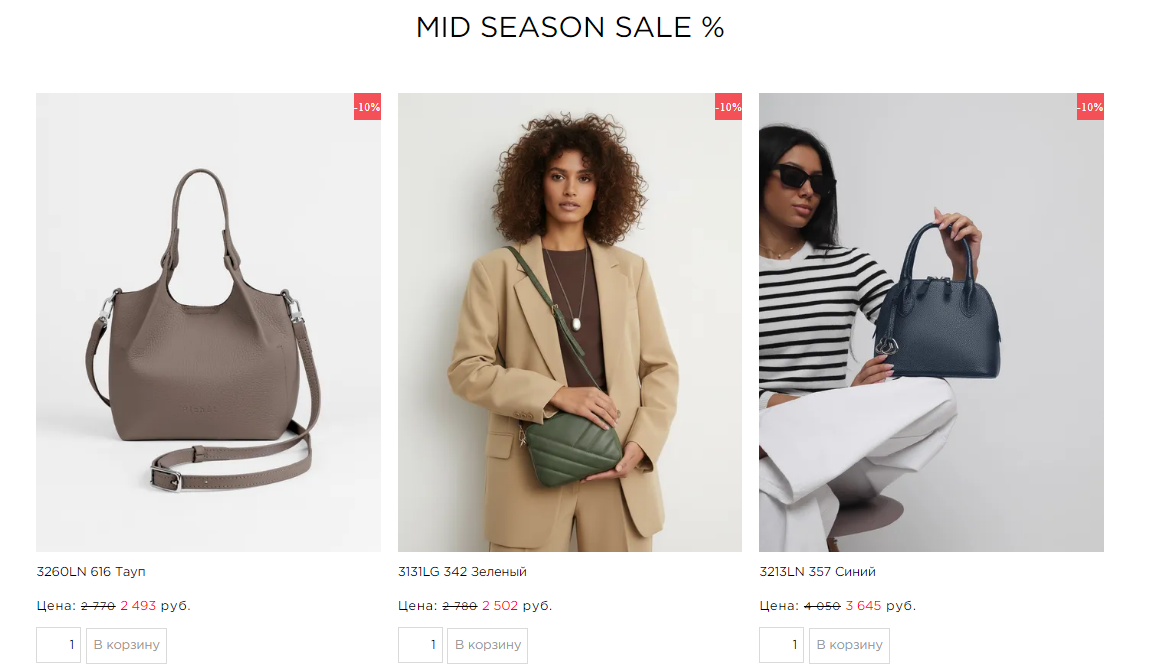Click the red sale price 3 645
Viewport: 1171px width, 671px height.
(x=863, y=605)
